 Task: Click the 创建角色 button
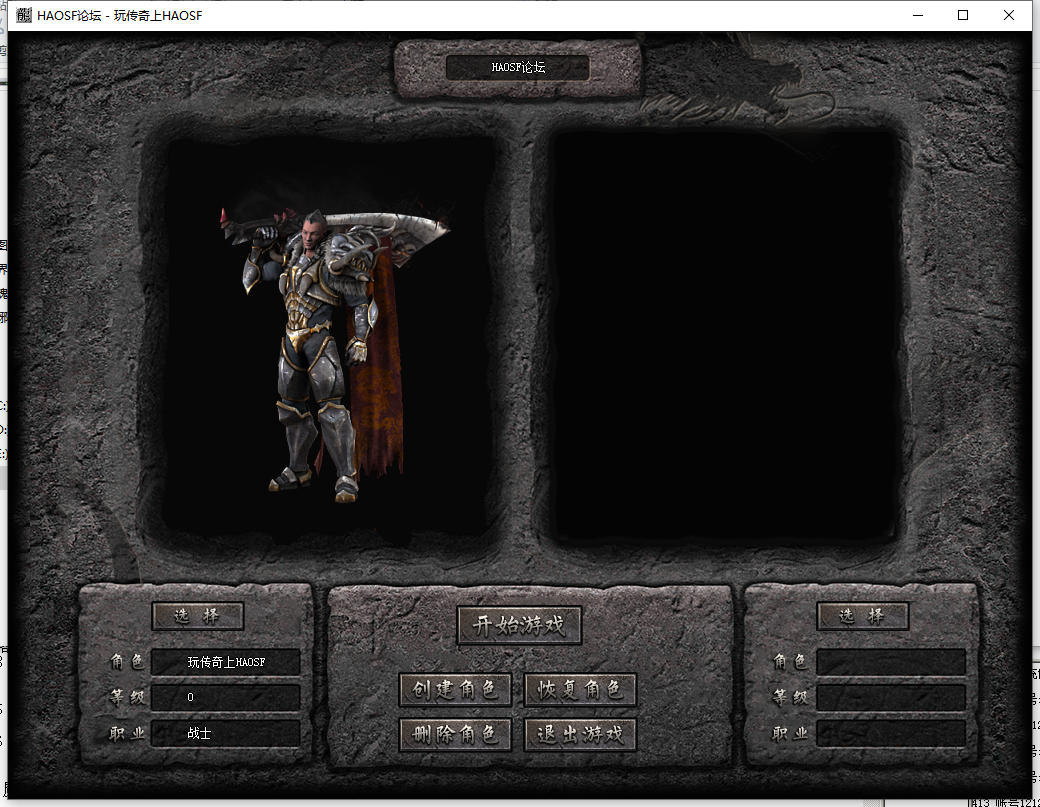[x=455, y=690]
